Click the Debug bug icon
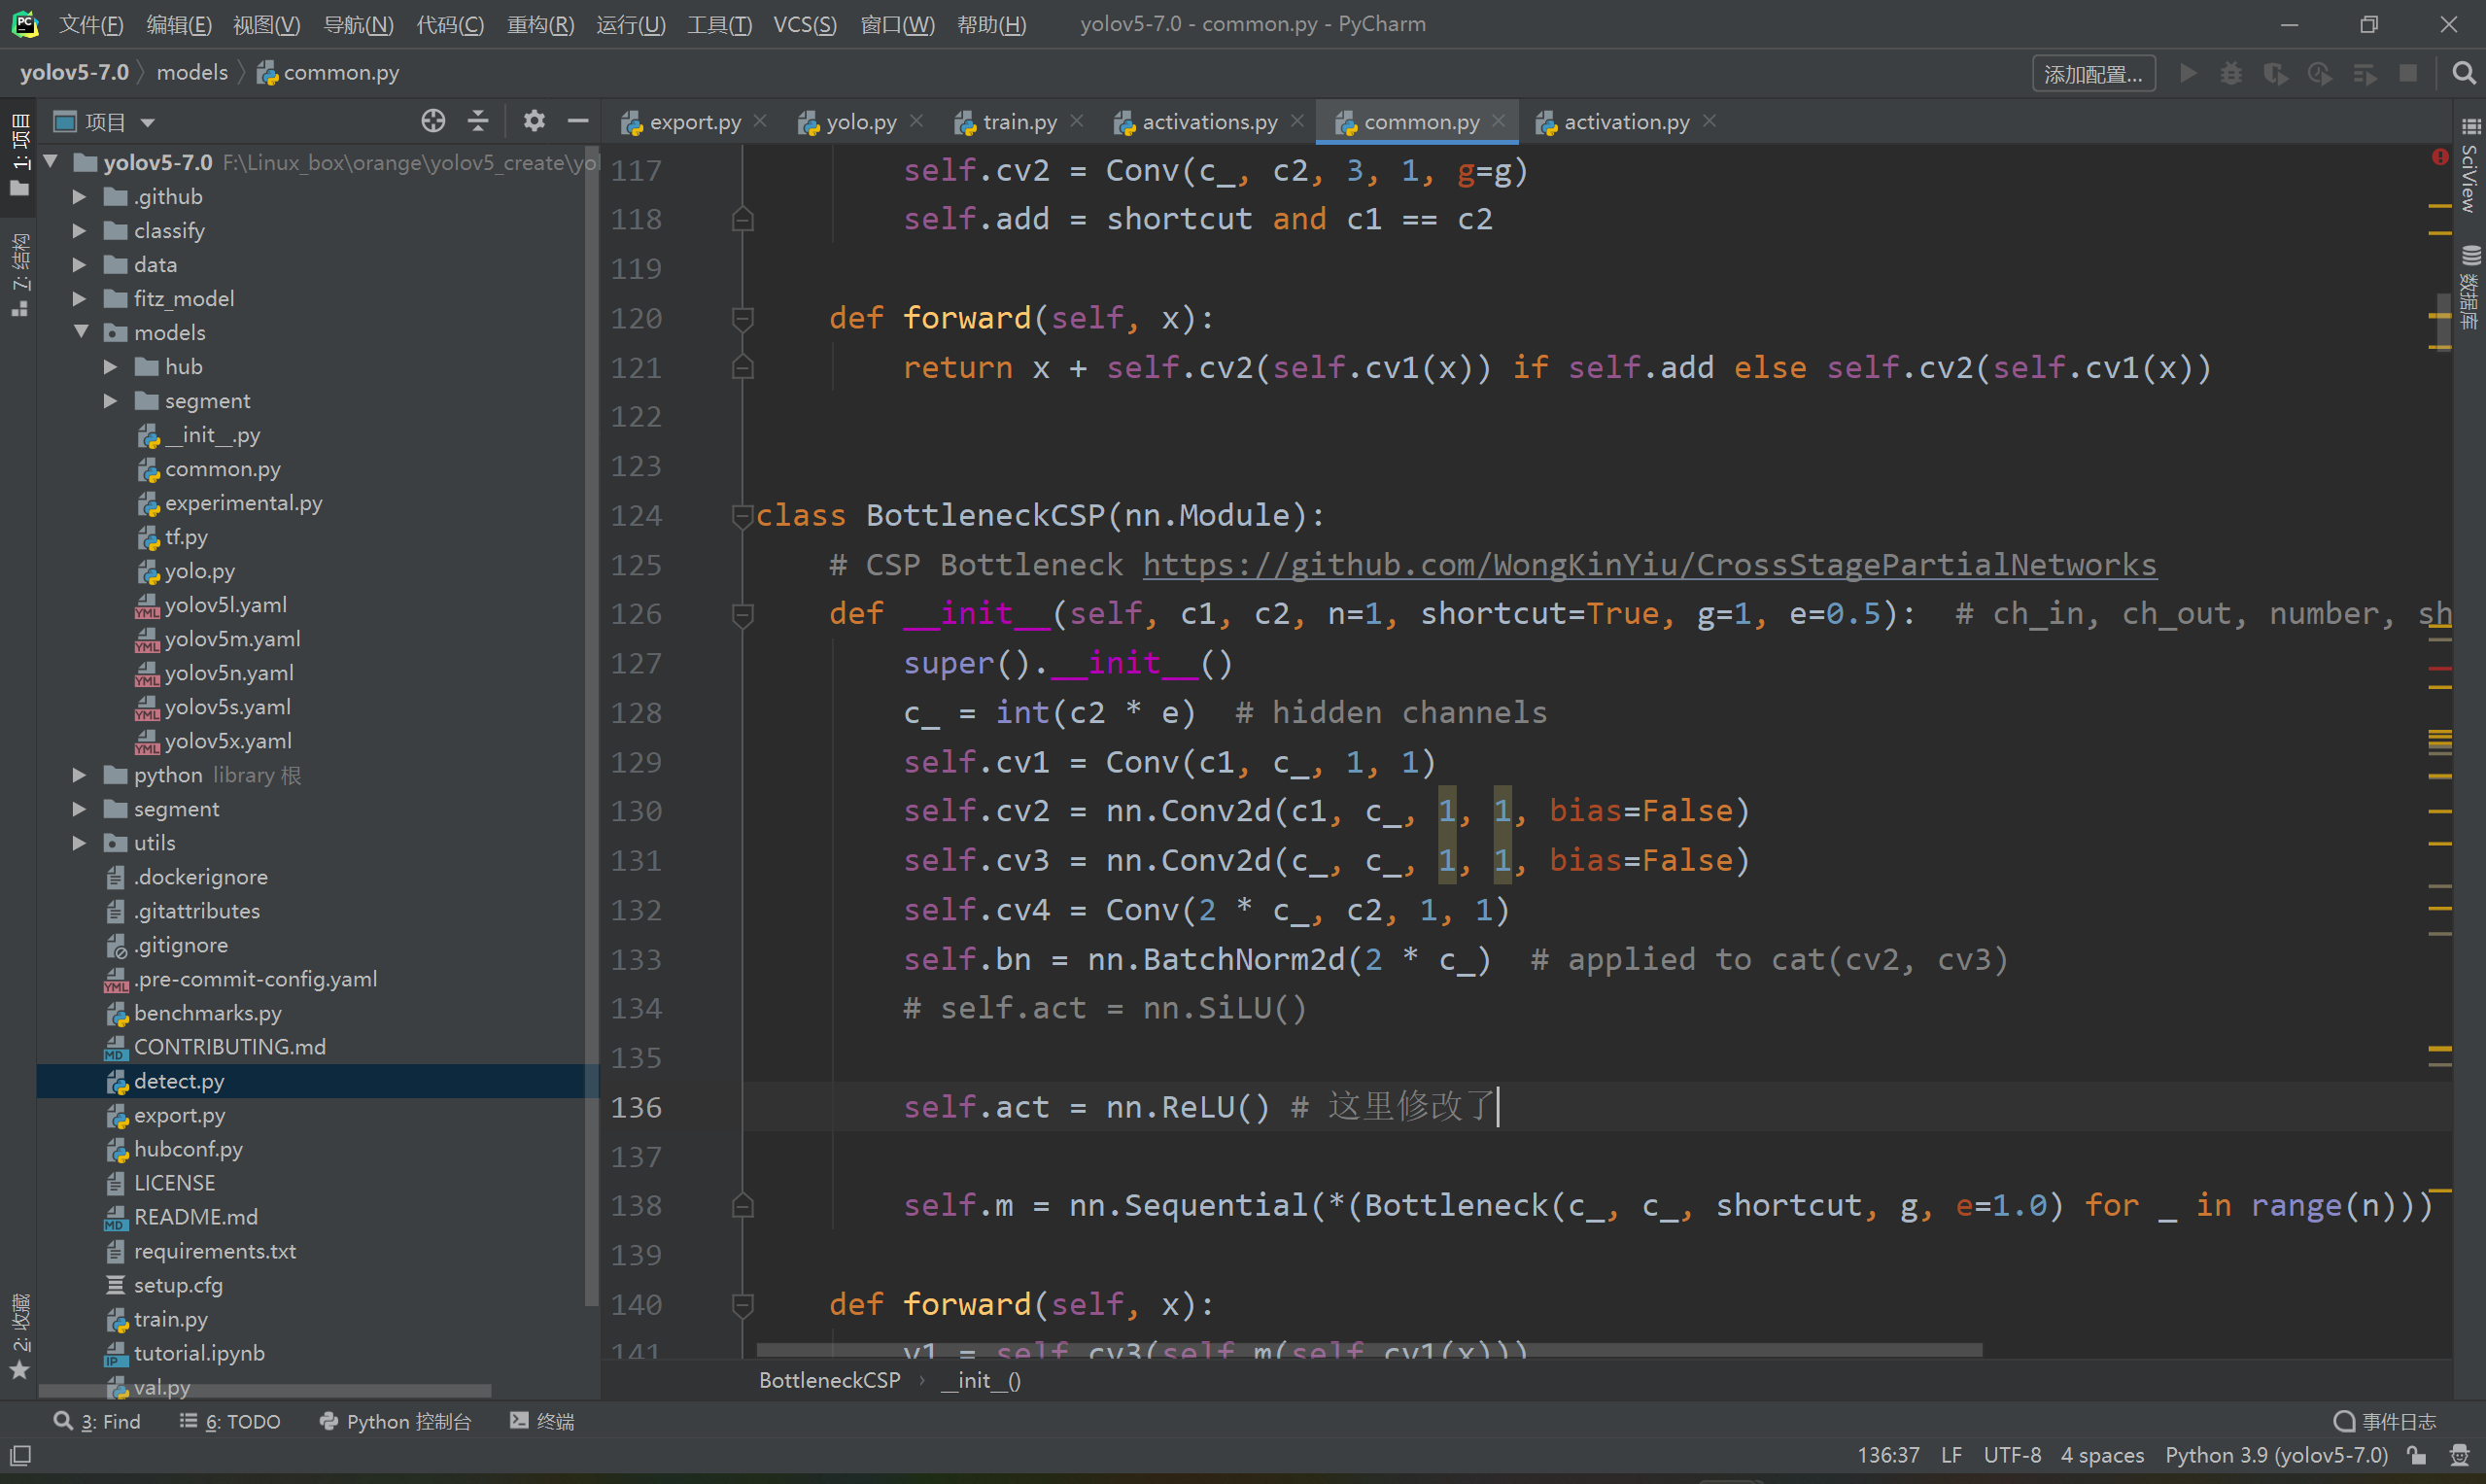 pos(2231,73)
